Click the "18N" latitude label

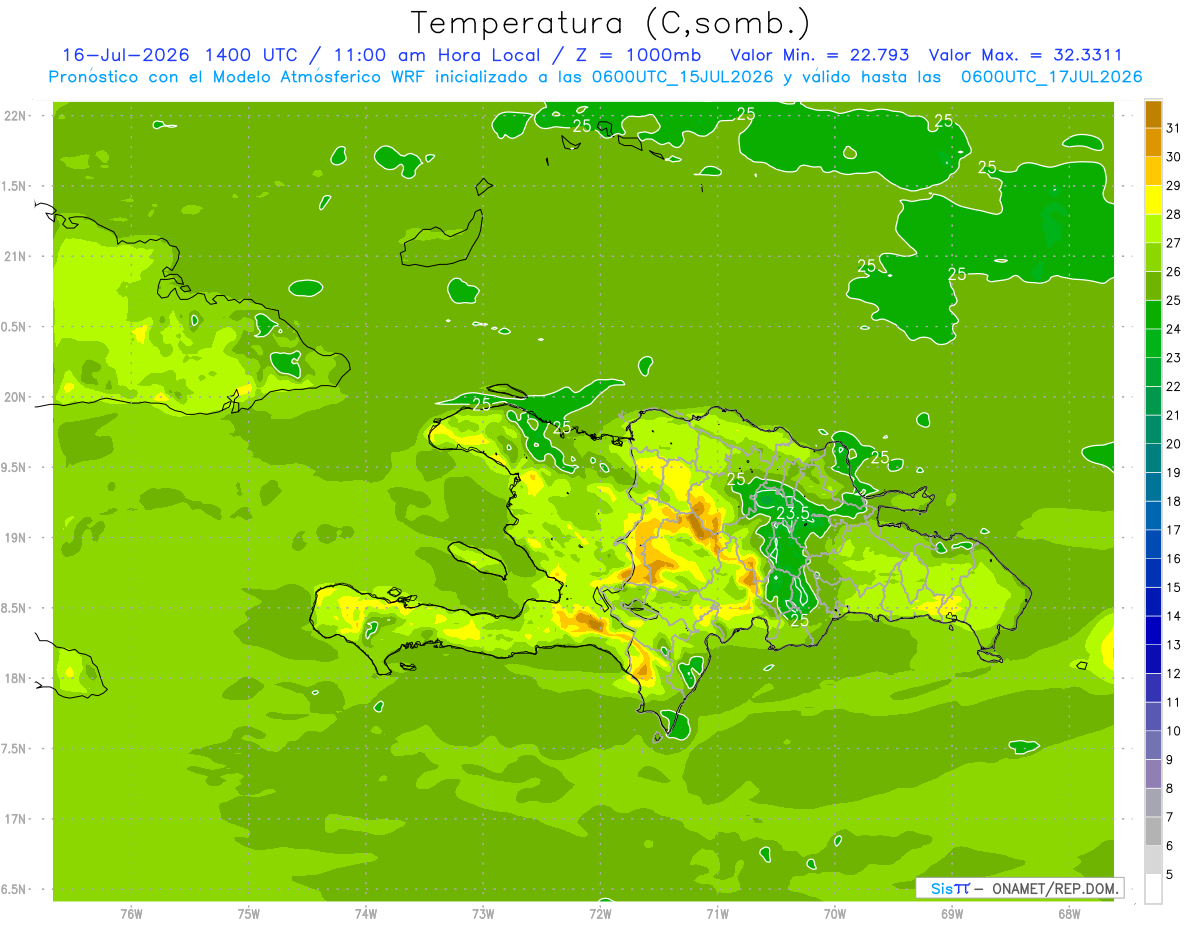click(16, 679)
